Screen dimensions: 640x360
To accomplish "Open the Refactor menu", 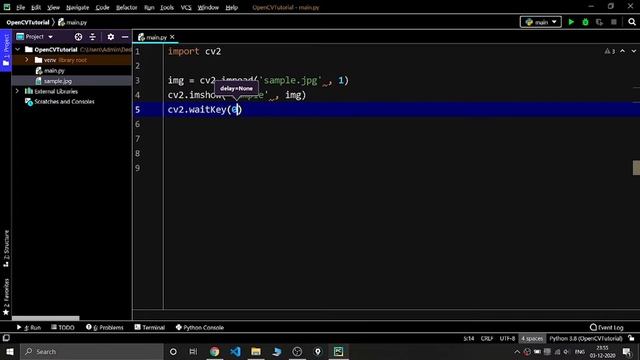I will [127, 7].
